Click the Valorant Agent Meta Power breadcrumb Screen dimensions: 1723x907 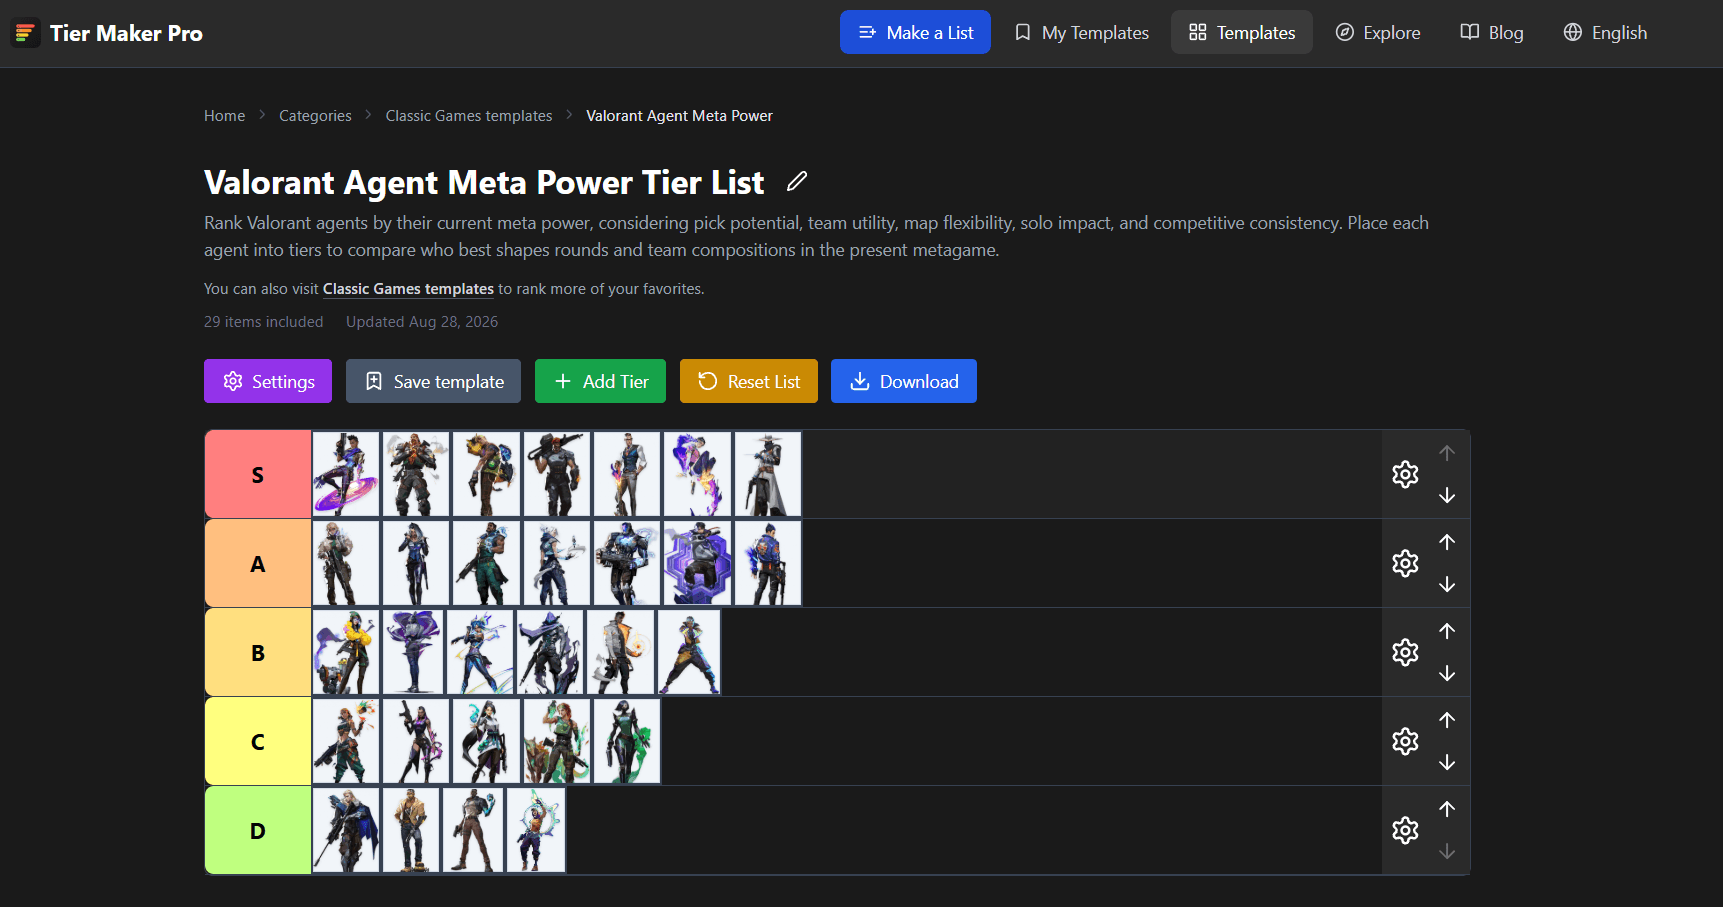click(x=679, y=116)
